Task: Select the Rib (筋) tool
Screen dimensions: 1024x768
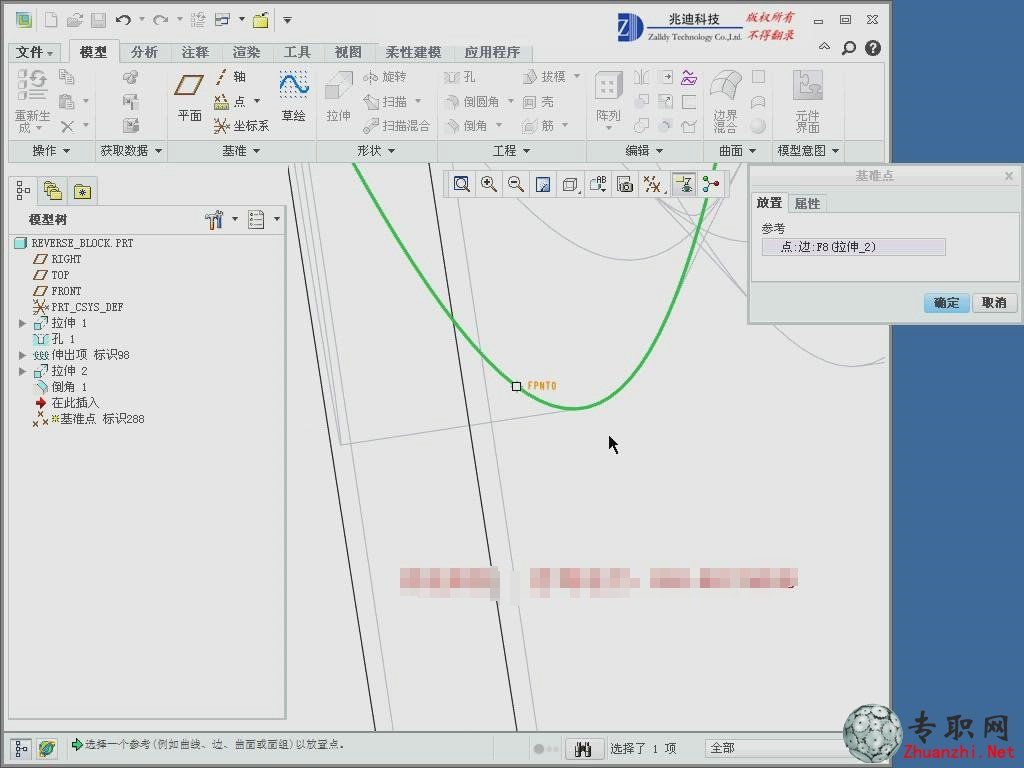Action: point(539,125)
